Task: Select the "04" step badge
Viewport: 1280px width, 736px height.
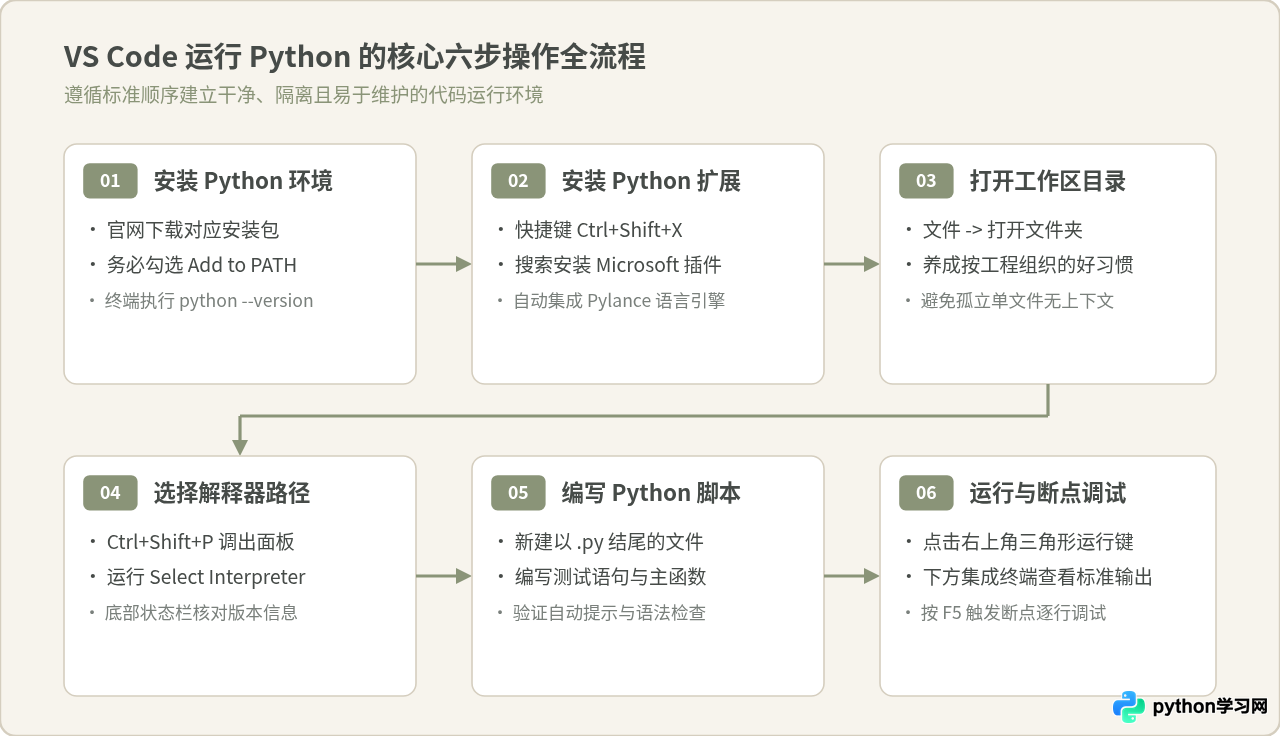Action: tap(110, 493)
